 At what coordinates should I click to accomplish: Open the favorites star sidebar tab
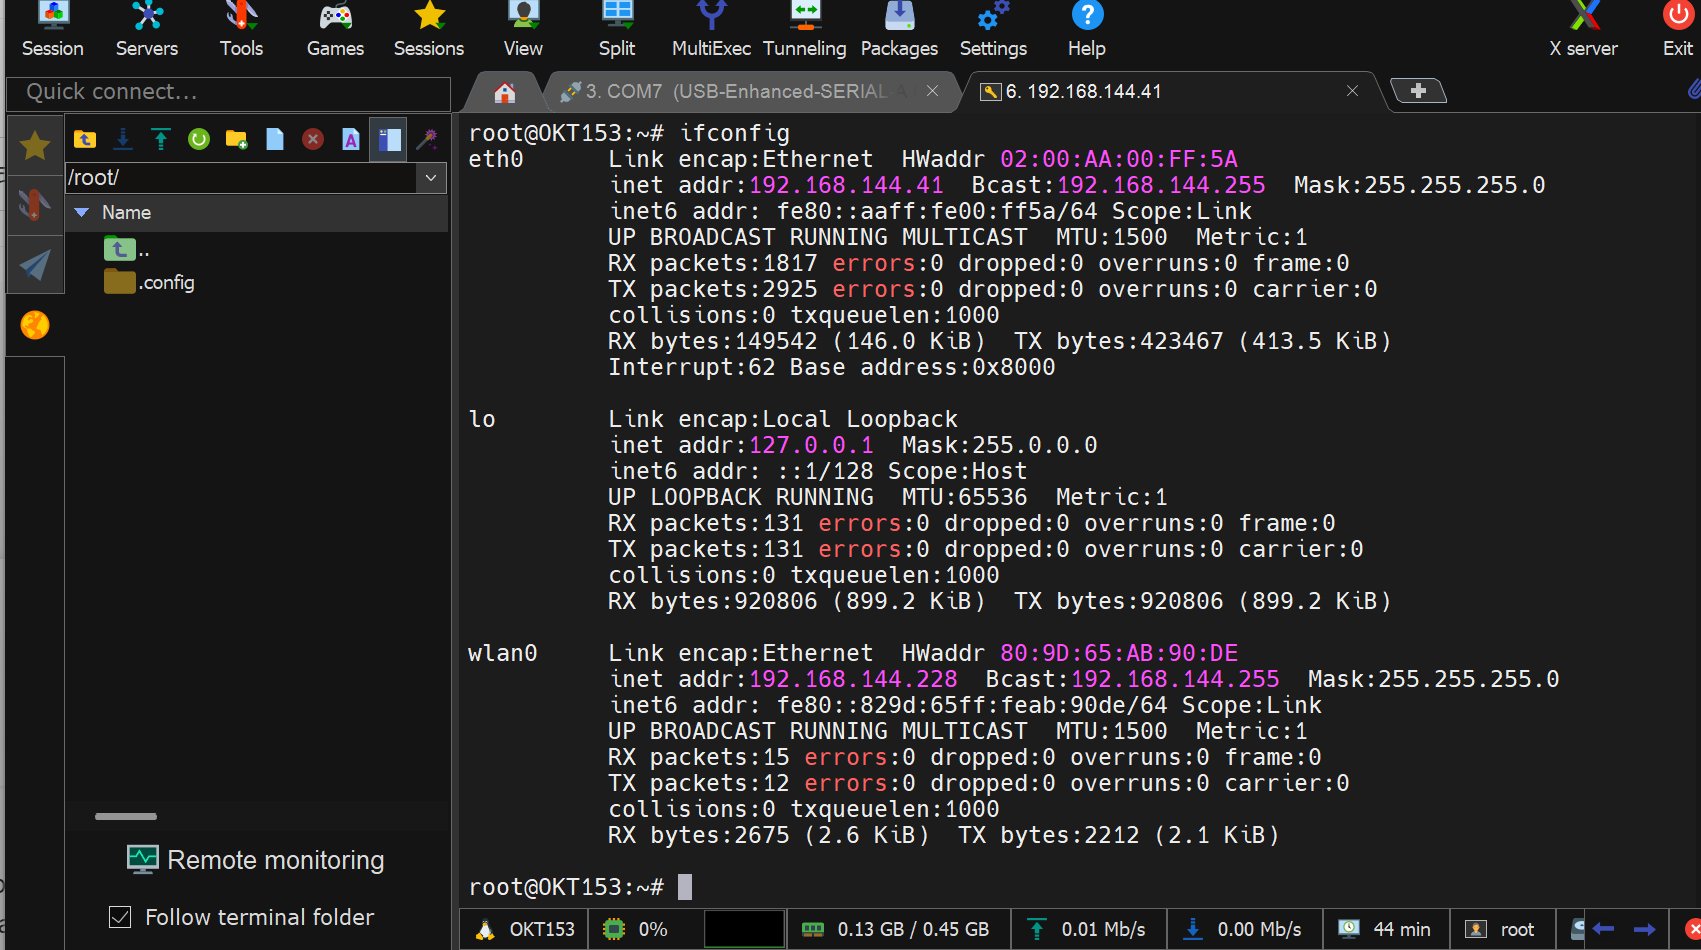35,146
